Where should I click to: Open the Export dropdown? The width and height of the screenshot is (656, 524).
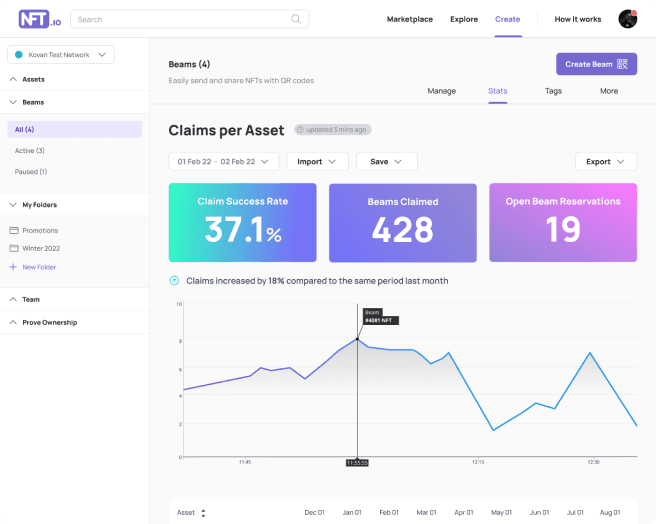click(x=605, y=161)
